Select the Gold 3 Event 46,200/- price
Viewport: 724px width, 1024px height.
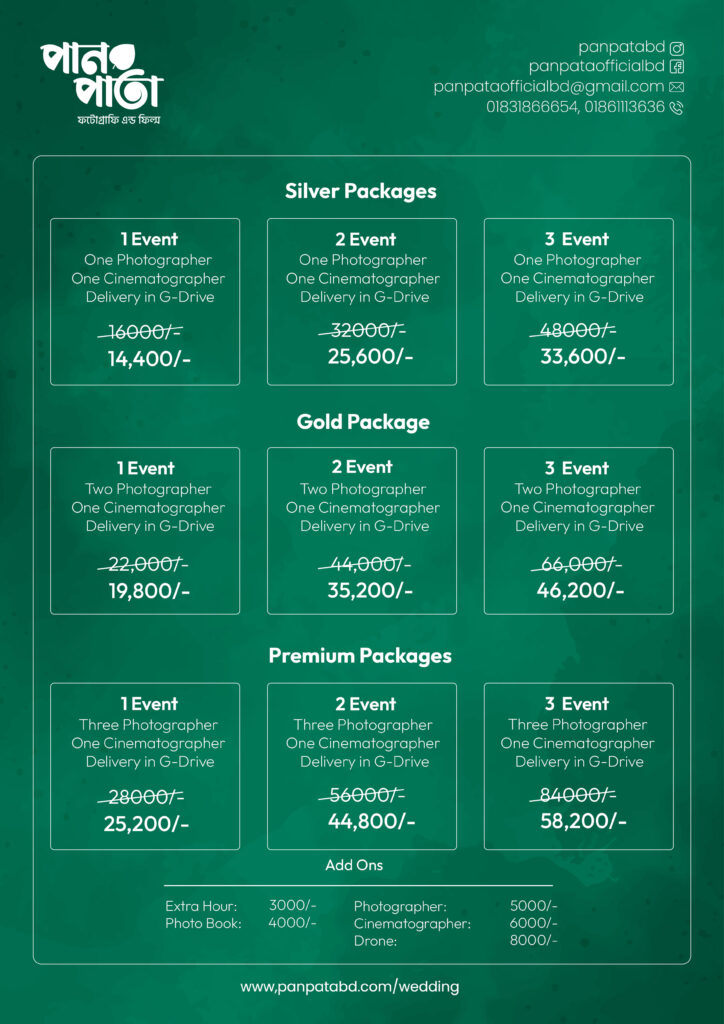(x=581, y=590)
